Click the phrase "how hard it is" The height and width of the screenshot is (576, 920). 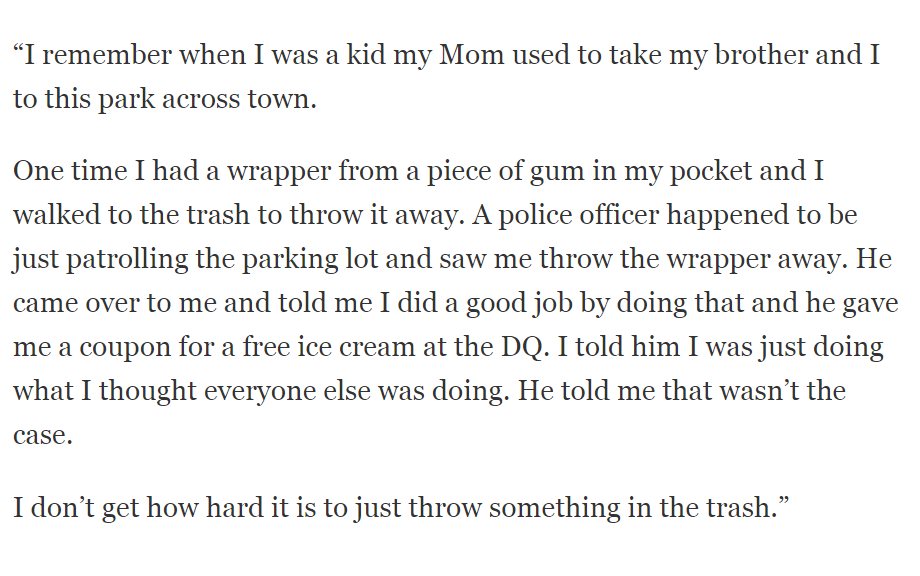point(231,508)
